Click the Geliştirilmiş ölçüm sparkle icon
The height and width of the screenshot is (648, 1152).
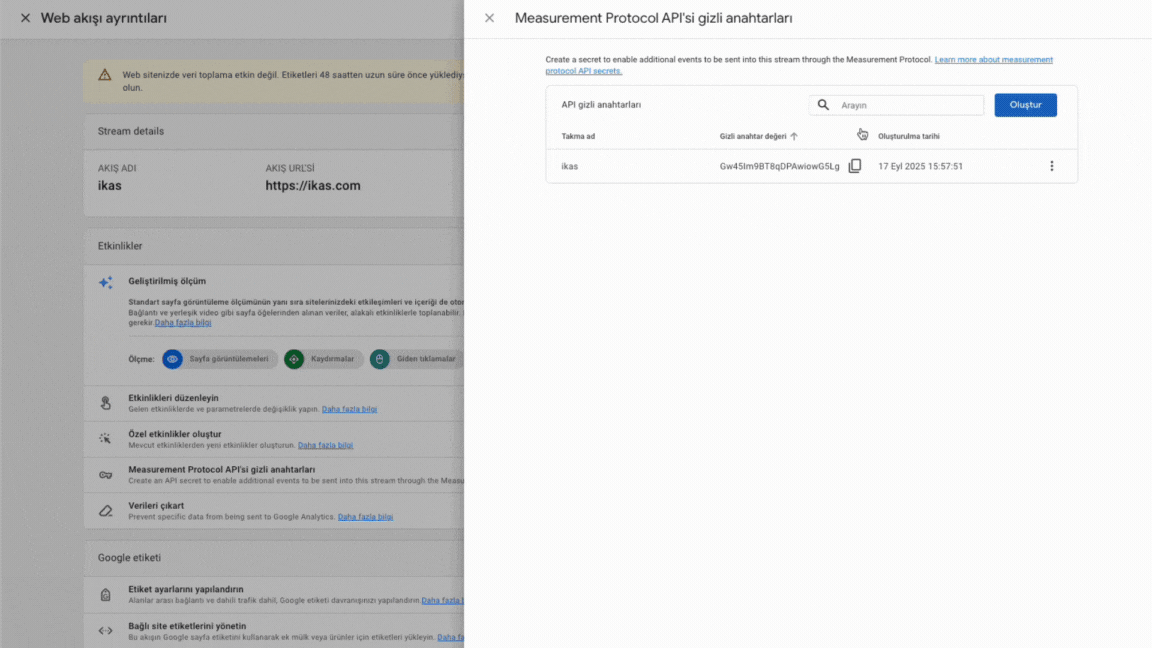[105, 283]
